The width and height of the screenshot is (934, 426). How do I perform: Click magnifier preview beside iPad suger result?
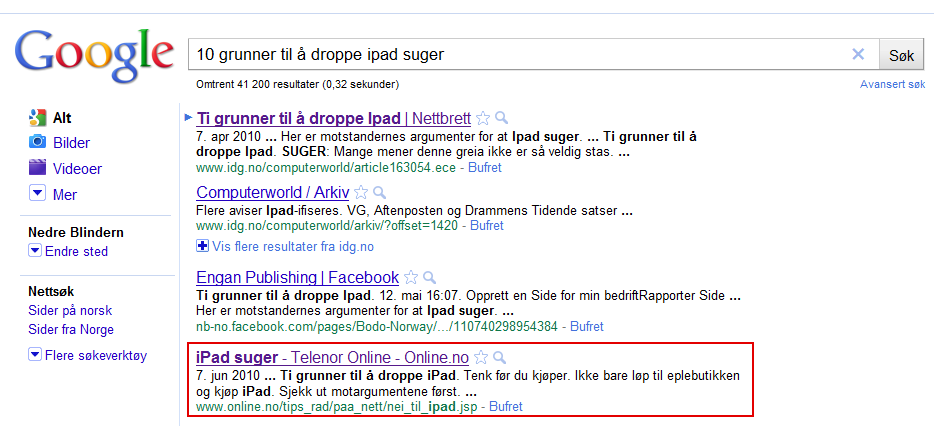(x=500, y=357)
